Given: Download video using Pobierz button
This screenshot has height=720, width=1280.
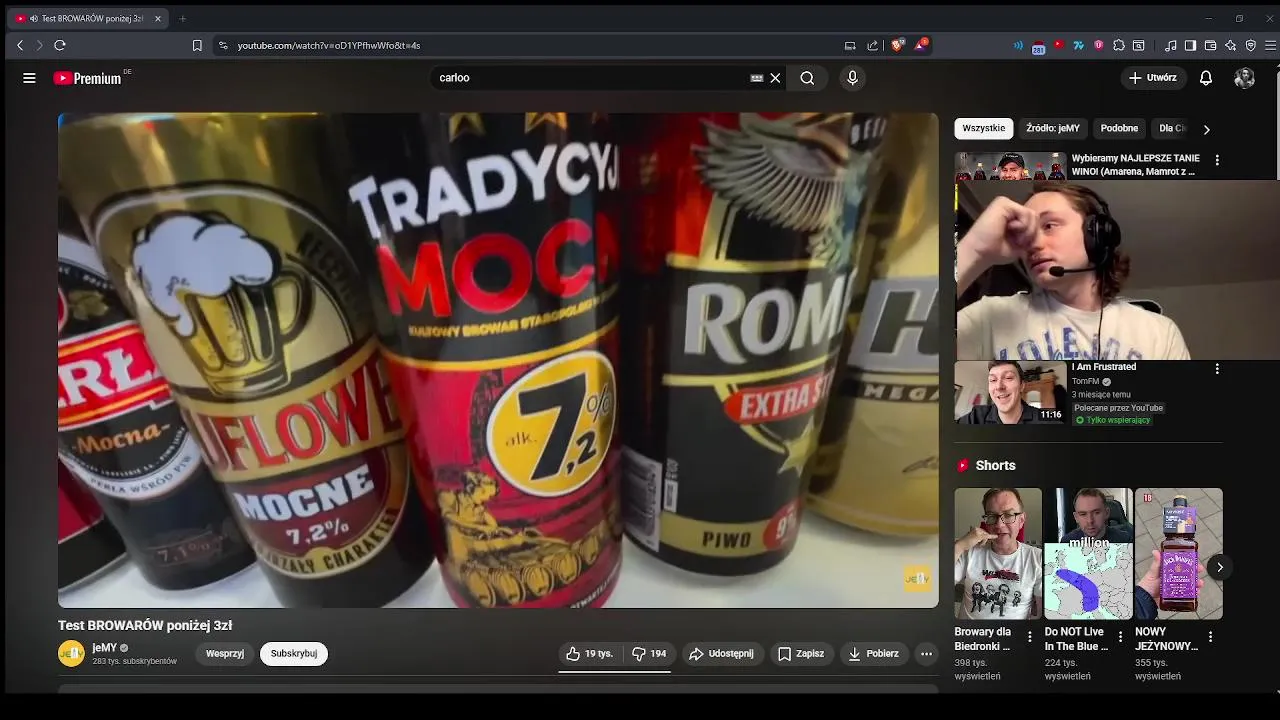Looking at the screenshot, I should [874, 654].
